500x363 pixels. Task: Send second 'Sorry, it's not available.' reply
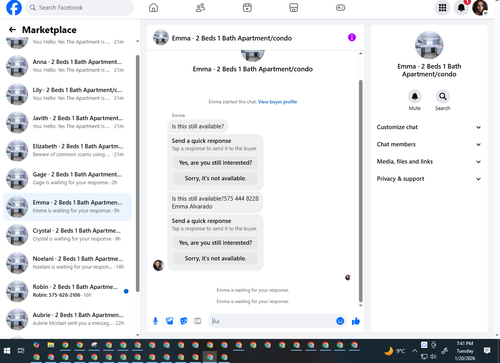point(215,258)
